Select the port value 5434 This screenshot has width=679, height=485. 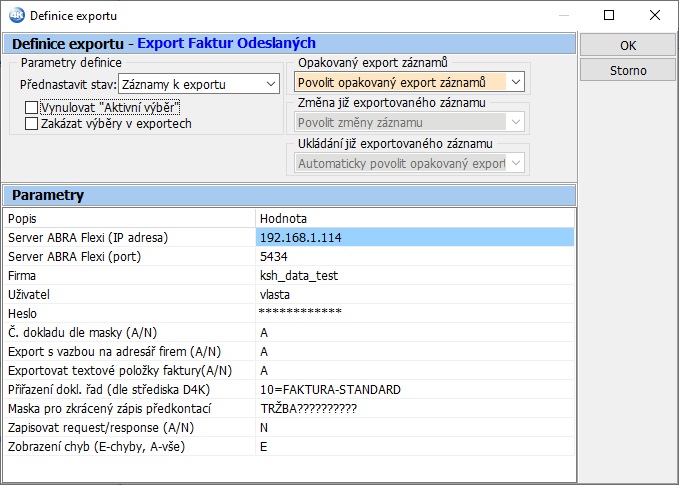(x=415, y=256)
